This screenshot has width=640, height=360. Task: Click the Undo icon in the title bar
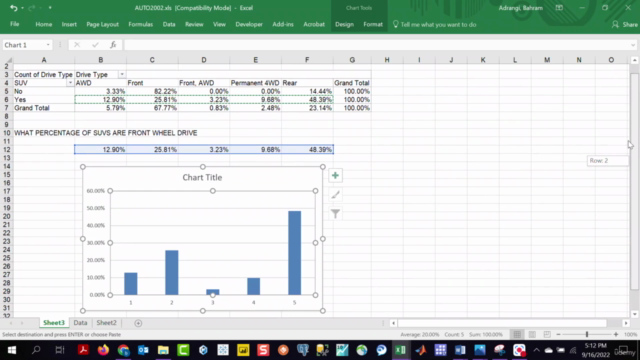[x=13, y=8]
